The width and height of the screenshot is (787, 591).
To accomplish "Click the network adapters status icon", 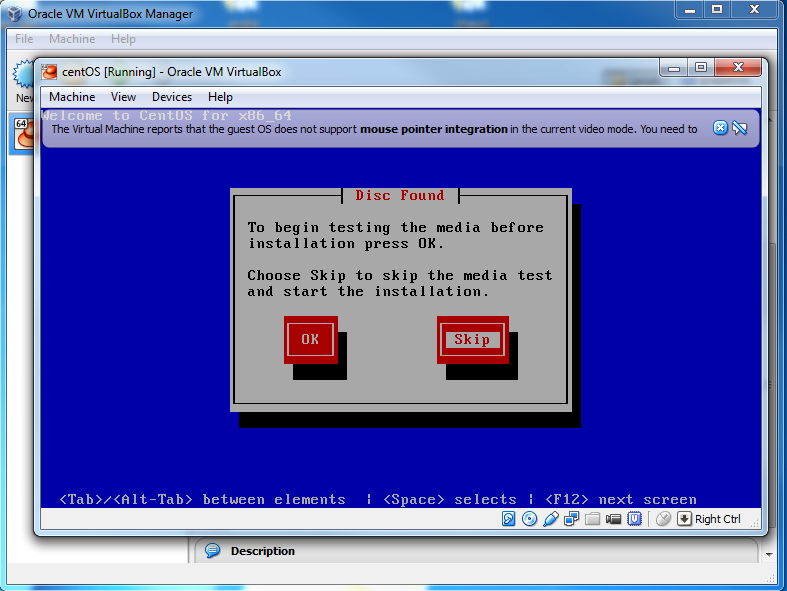I will [x=571, y=519].
